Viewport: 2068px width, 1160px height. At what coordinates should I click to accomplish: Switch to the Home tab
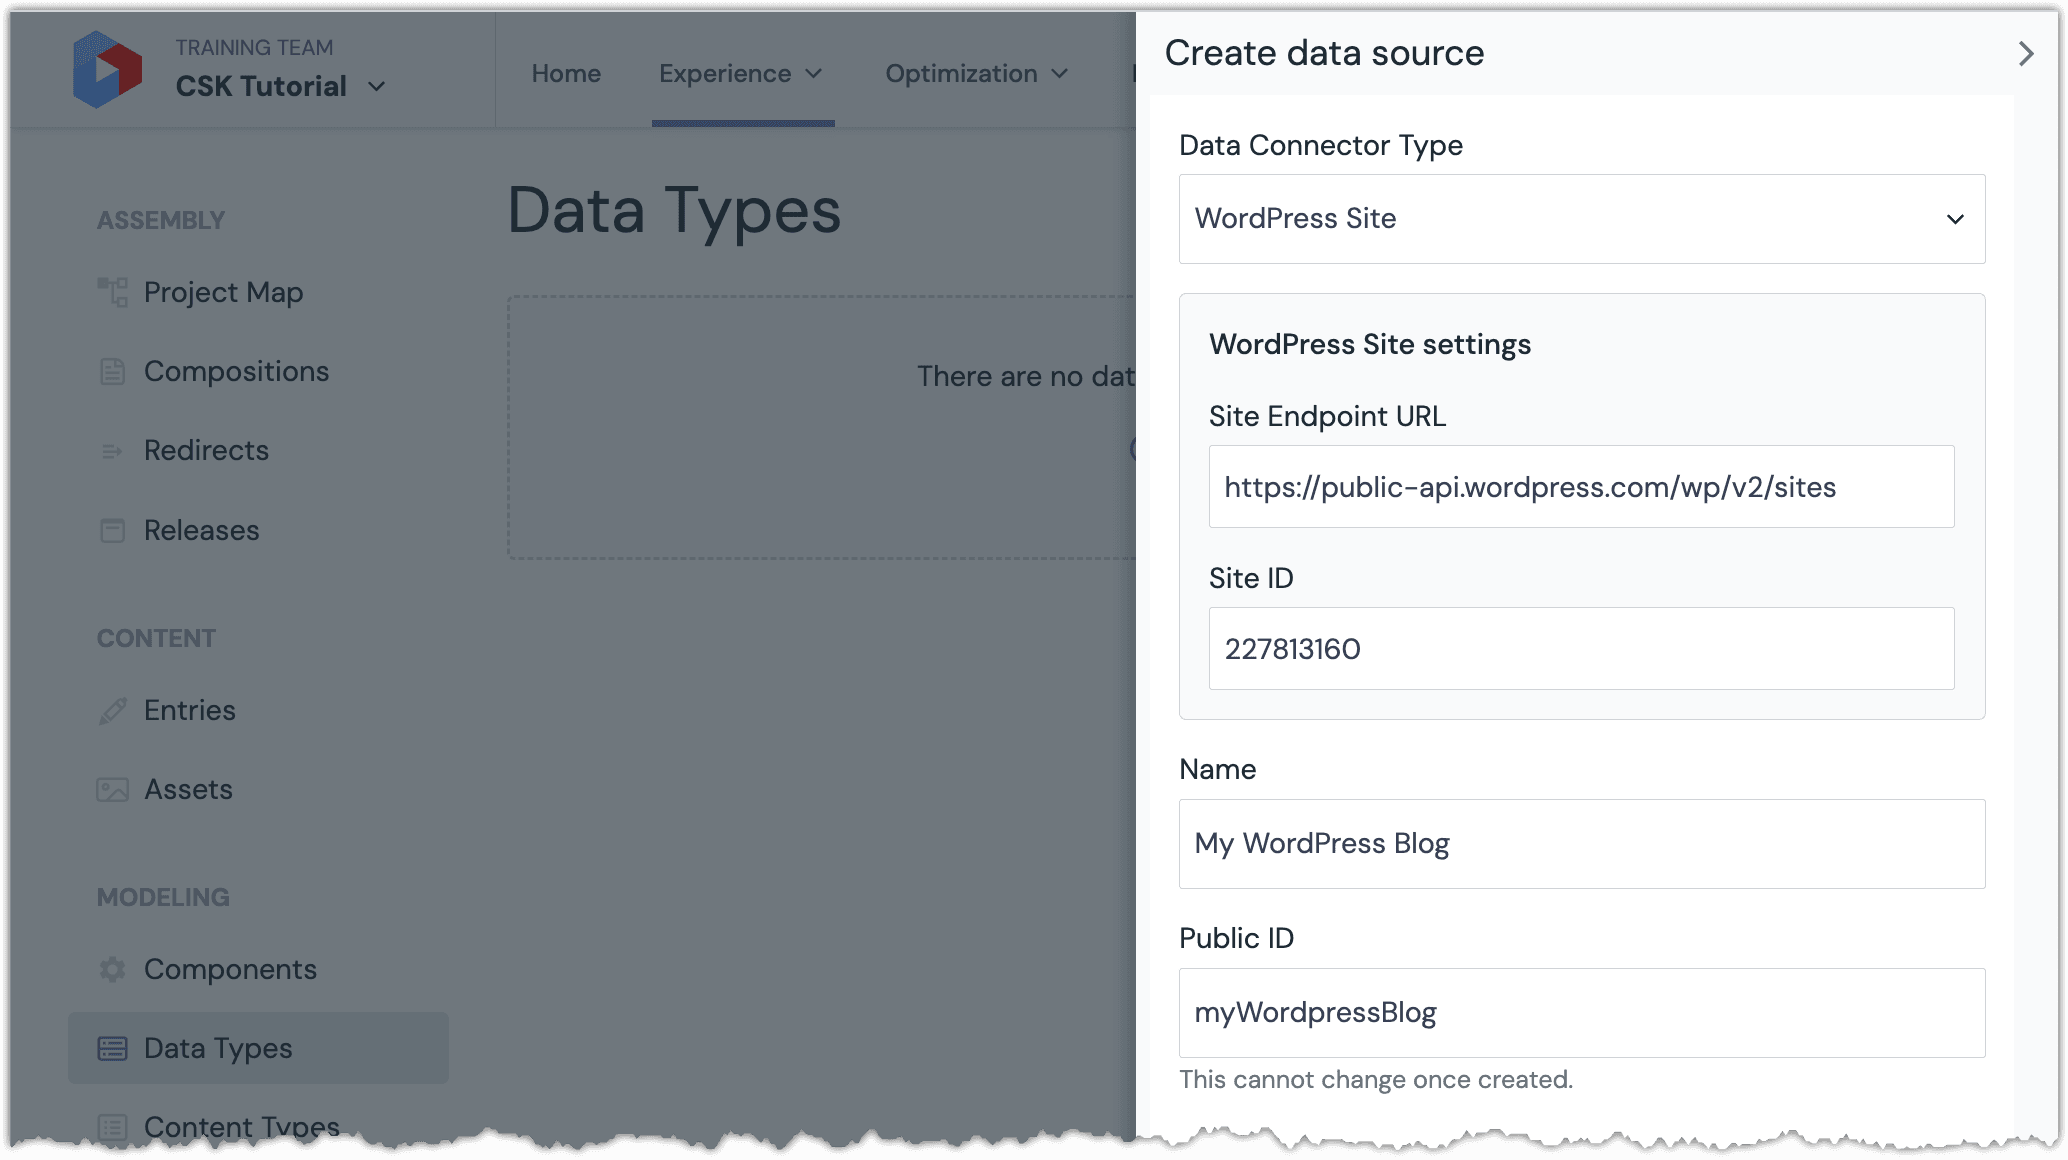point(567,74)
